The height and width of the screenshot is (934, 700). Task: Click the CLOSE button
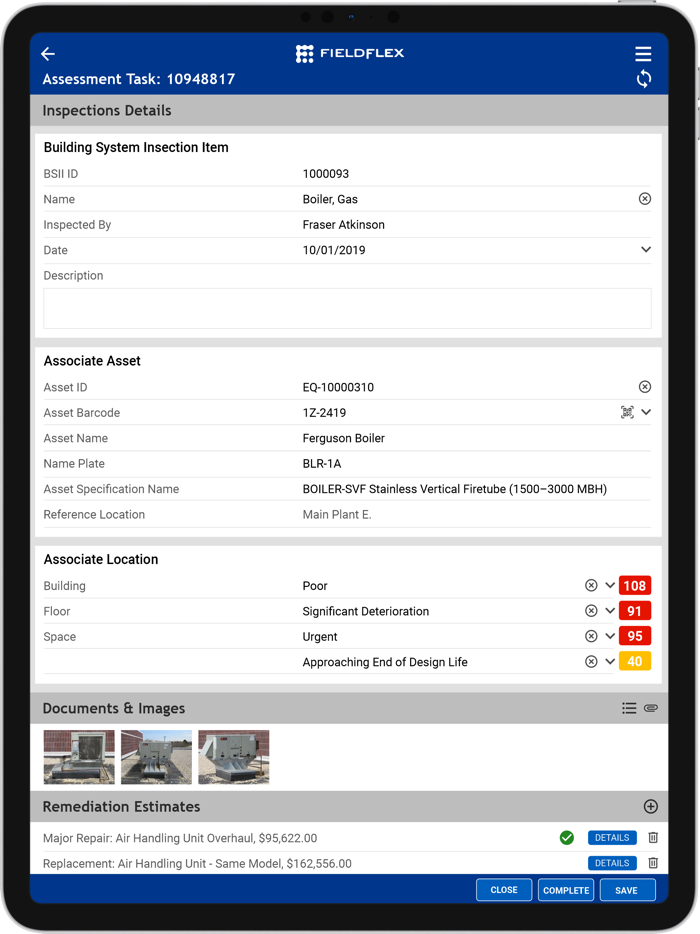pos(504,890)
